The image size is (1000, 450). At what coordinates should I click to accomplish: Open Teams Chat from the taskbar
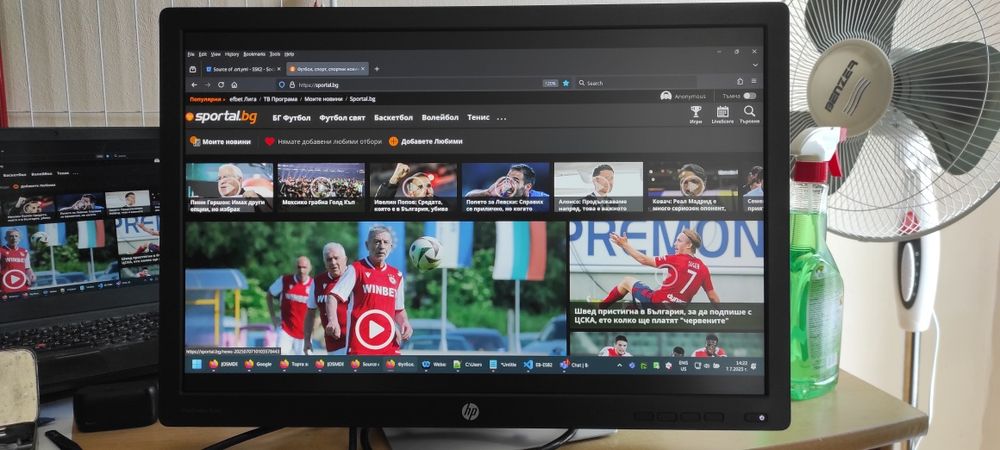click(574, 365)
